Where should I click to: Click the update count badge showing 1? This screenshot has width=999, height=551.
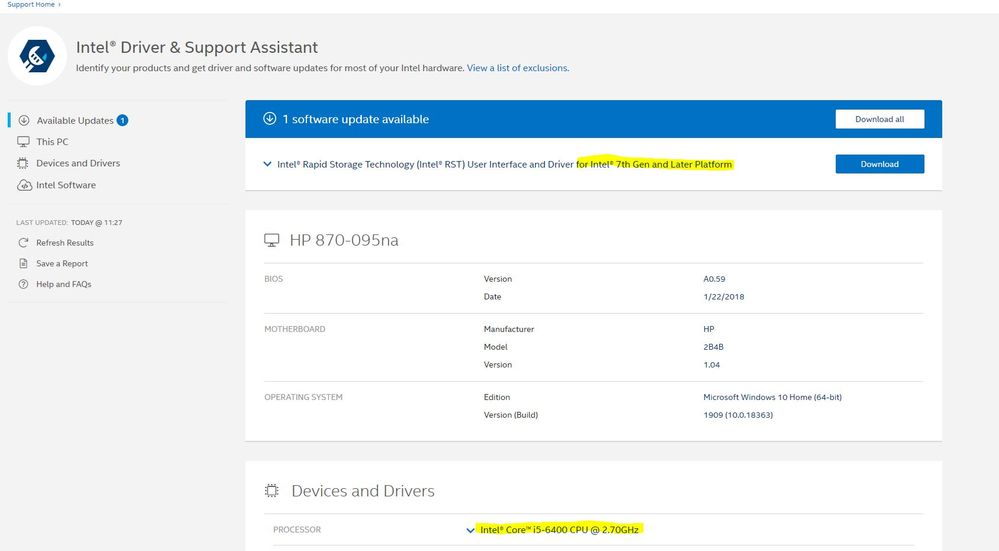point(122,120)
